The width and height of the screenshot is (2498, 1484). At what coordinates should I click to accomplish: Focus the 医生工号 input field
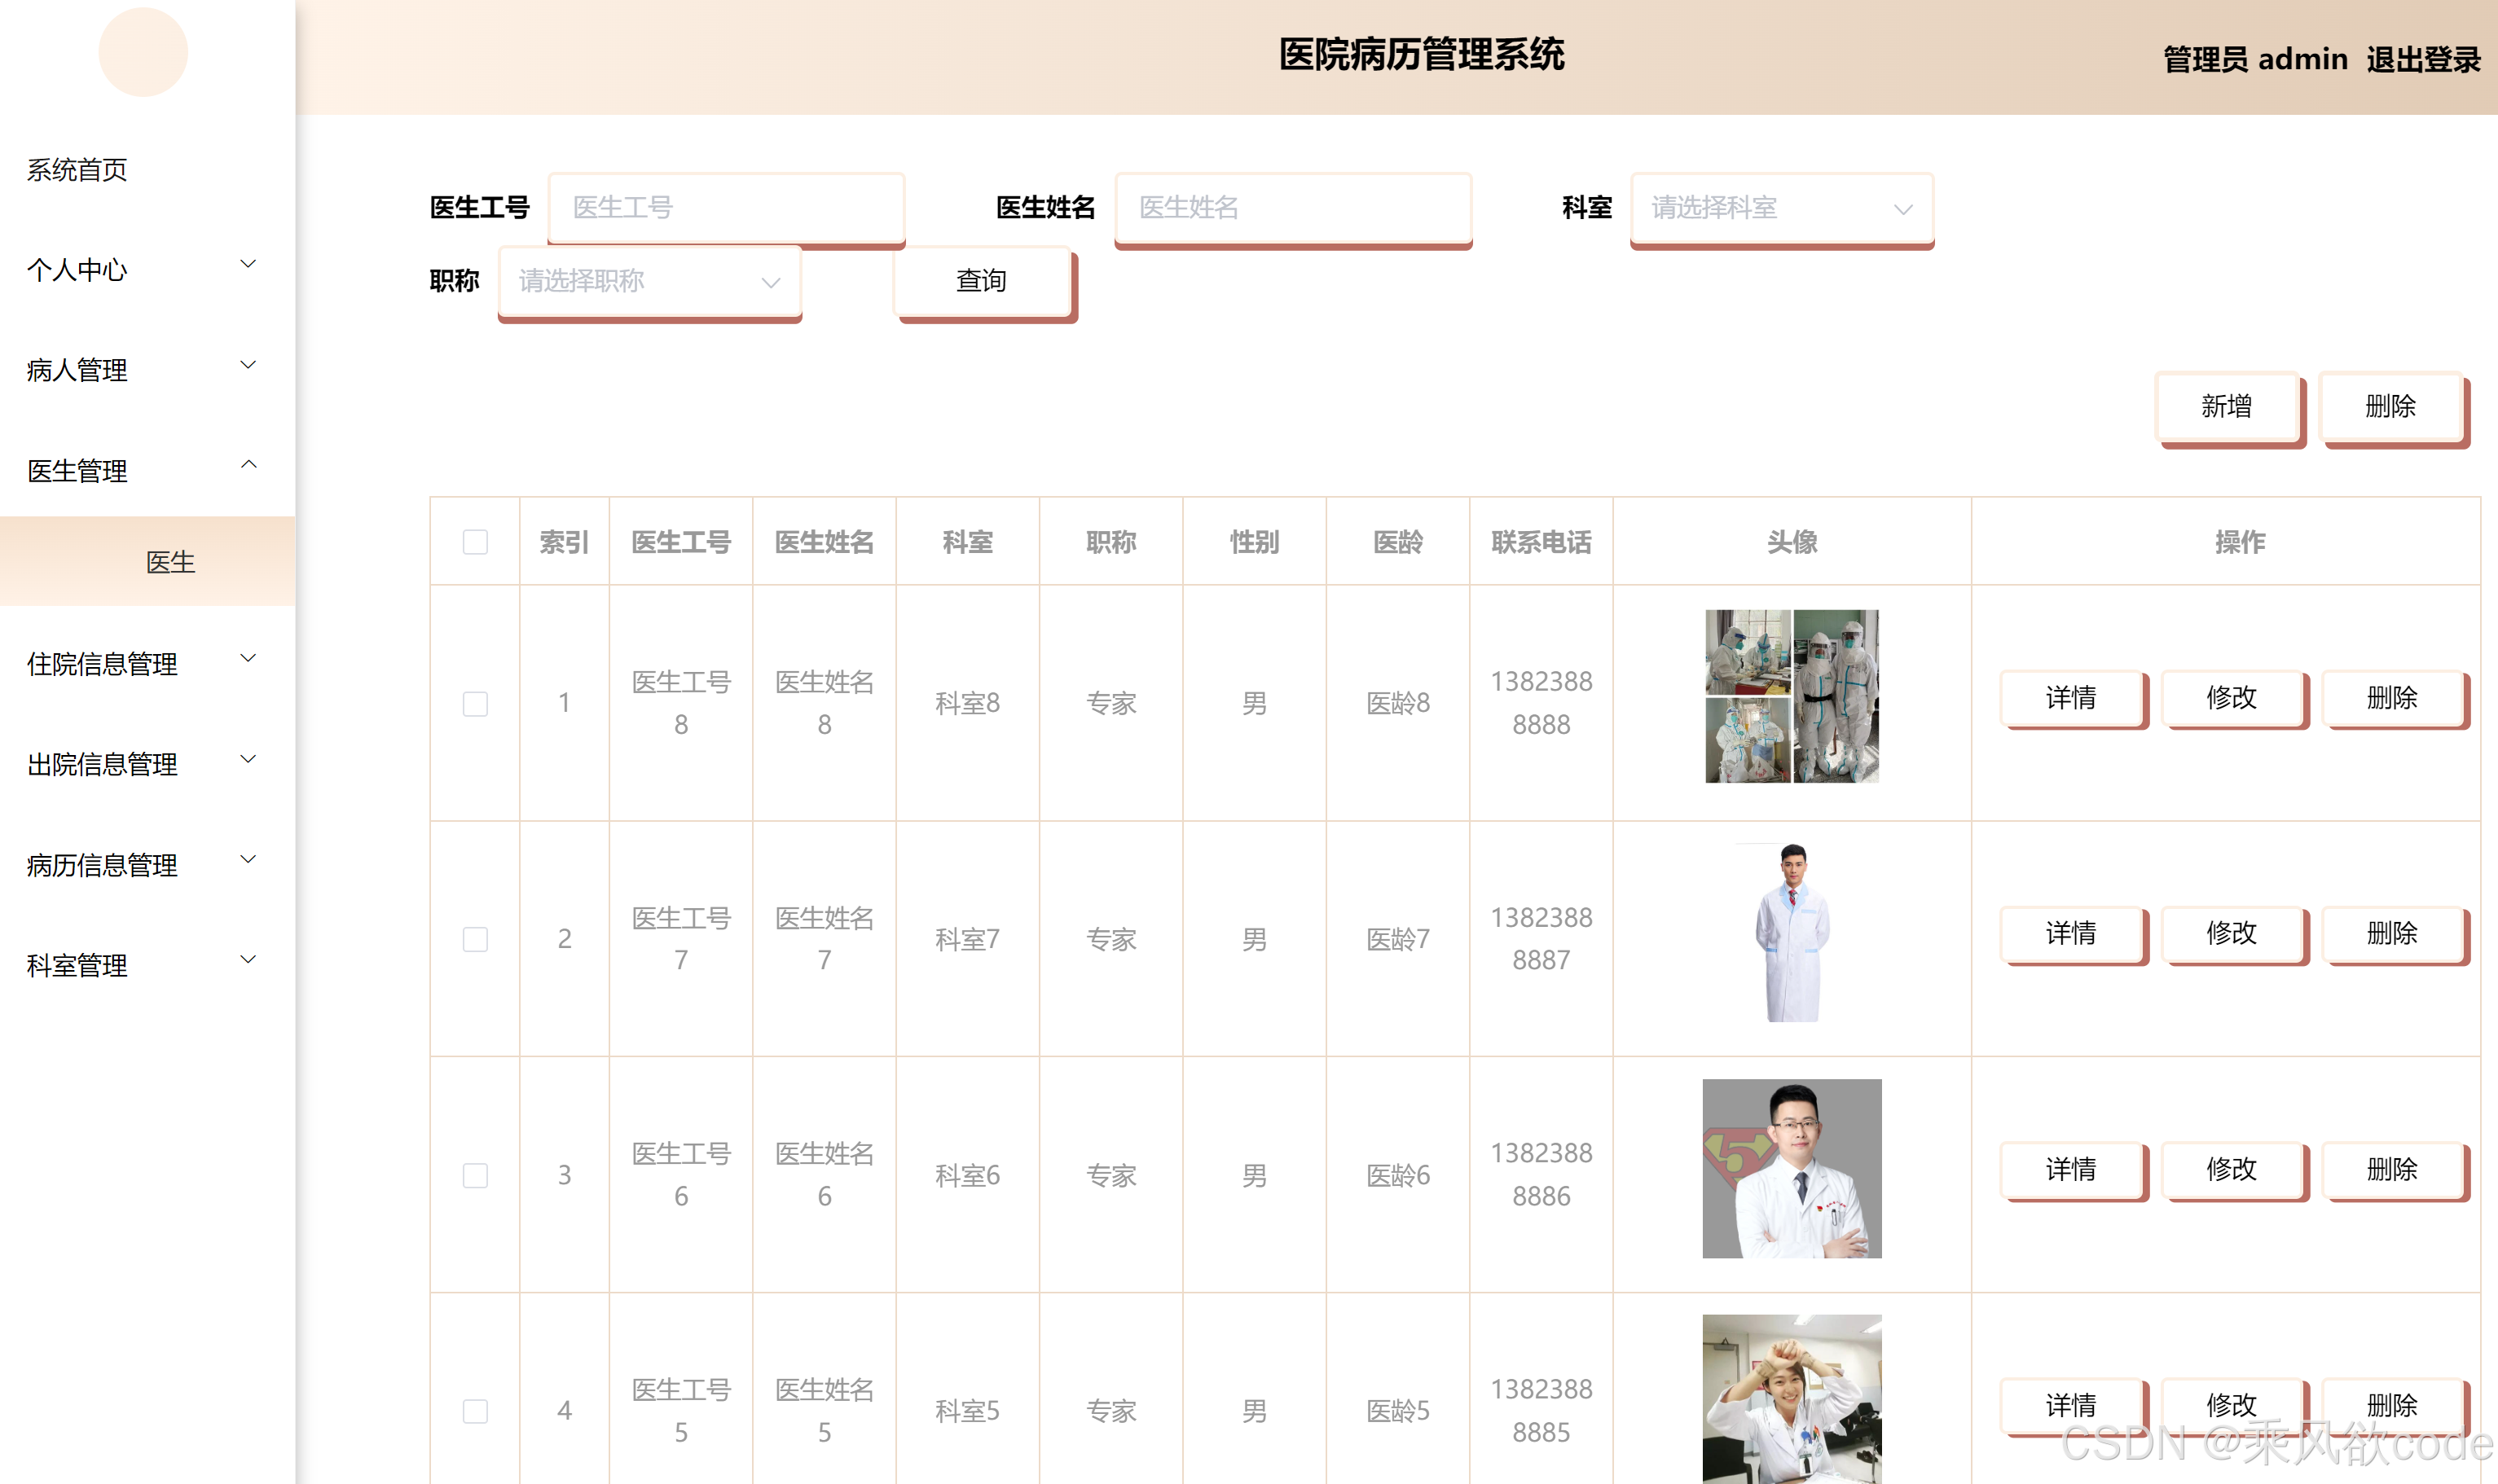click(x=726, y=208)
